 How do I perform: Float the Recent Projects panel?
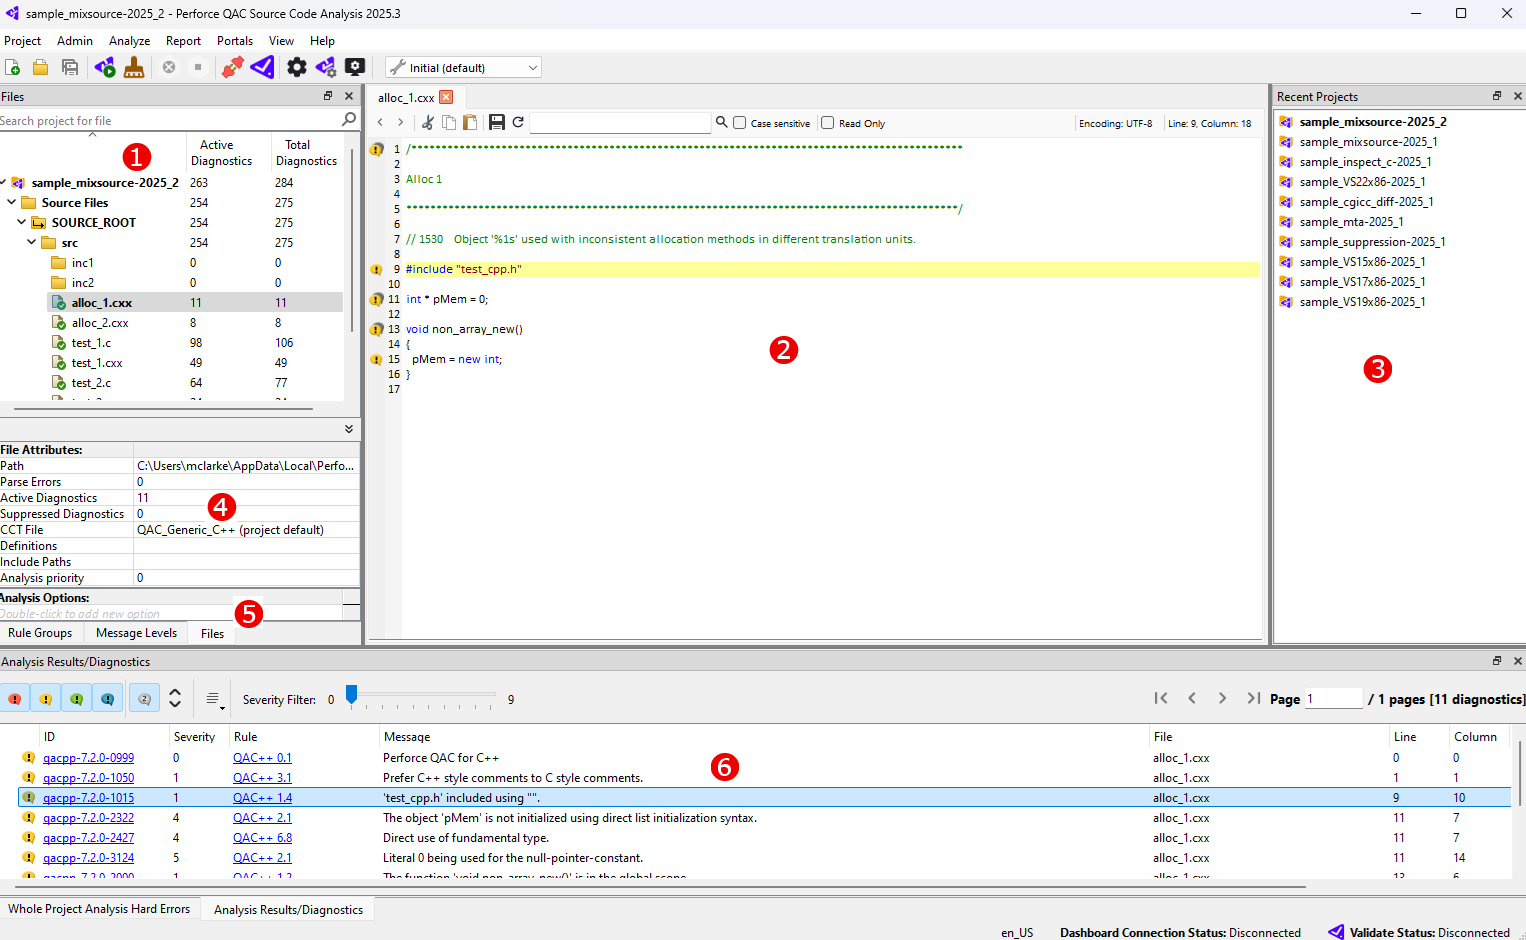pos(1497,96)
